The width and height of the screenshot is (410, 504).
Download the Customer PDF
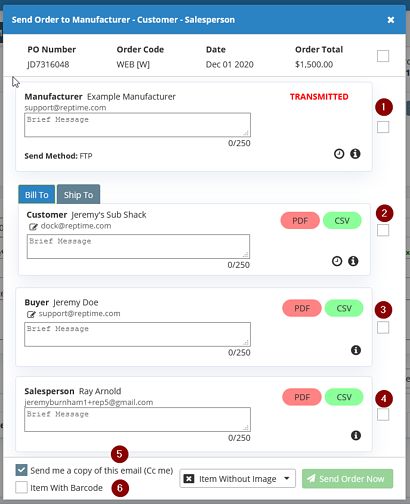300,221
